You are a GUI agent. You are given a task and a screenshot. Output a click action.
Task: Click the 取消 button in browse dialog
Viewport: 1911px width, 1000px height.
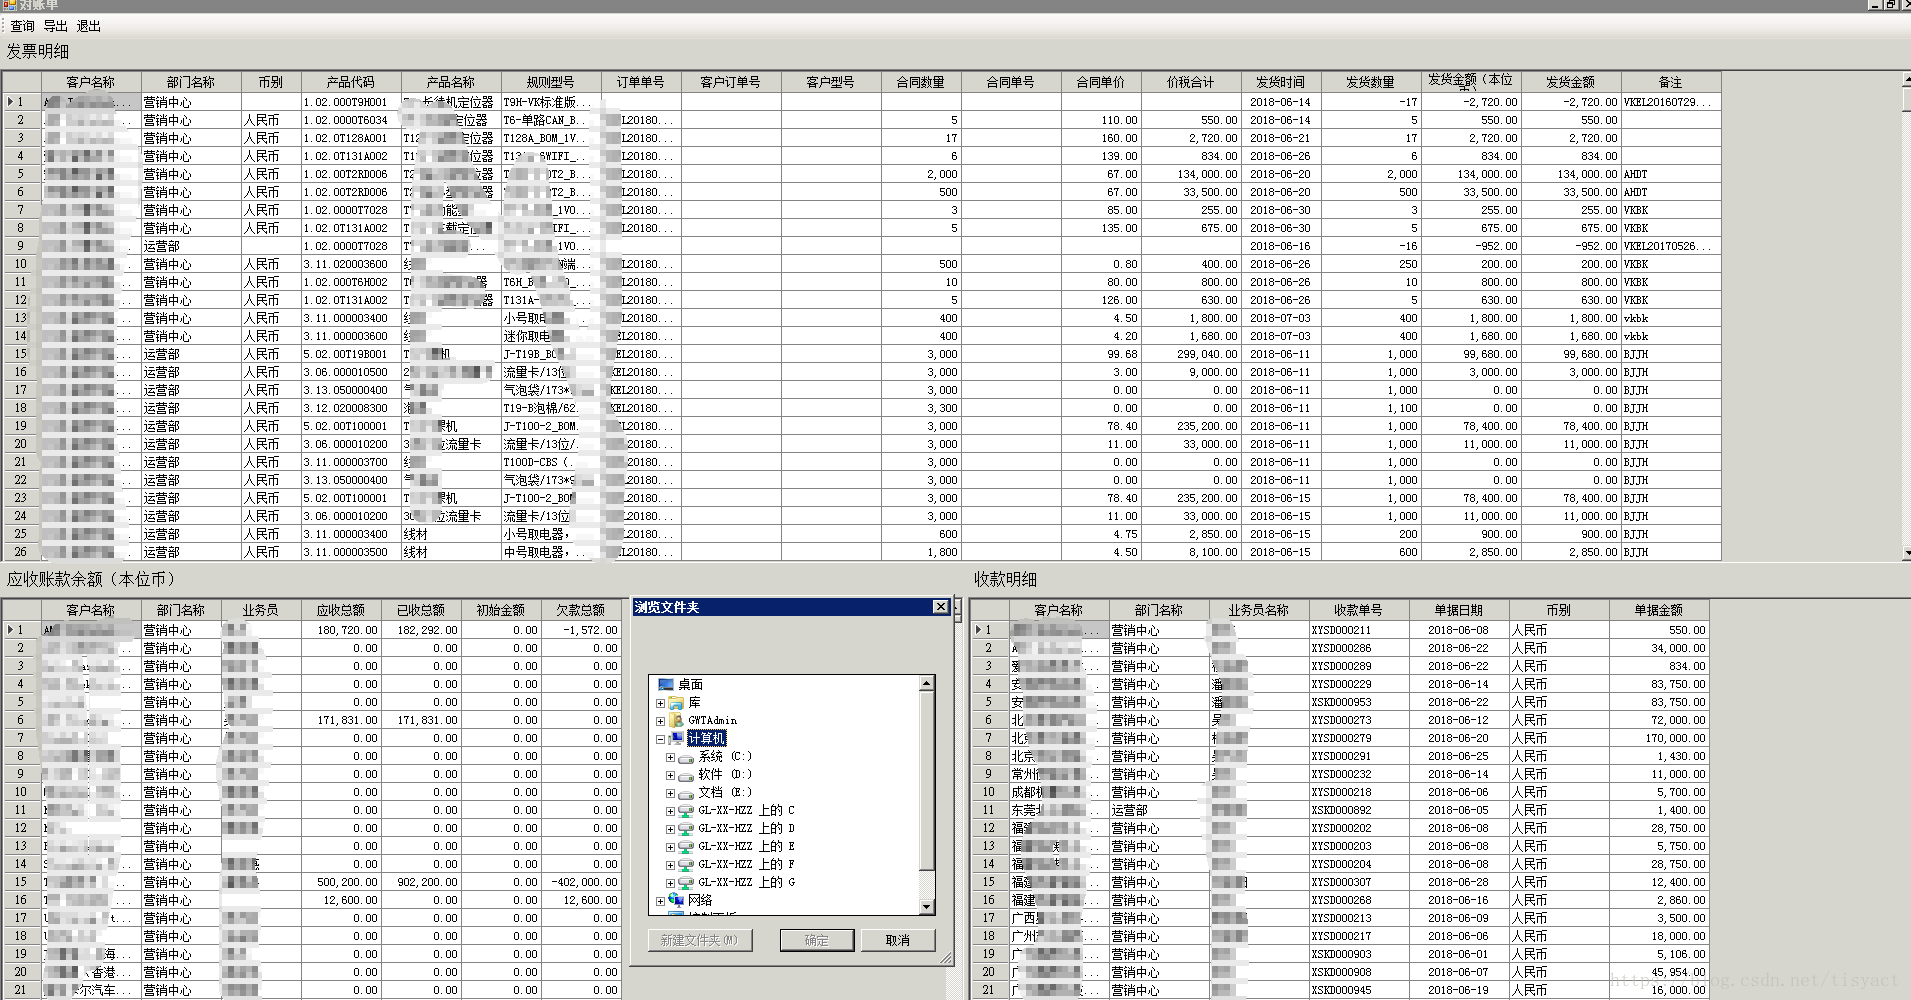[x=898, y=940]
